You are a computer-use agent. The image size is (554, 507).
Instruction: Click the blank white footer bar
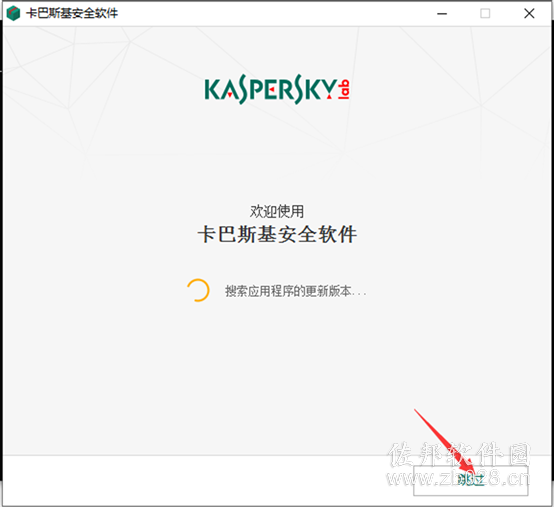(x=208, y=481)
